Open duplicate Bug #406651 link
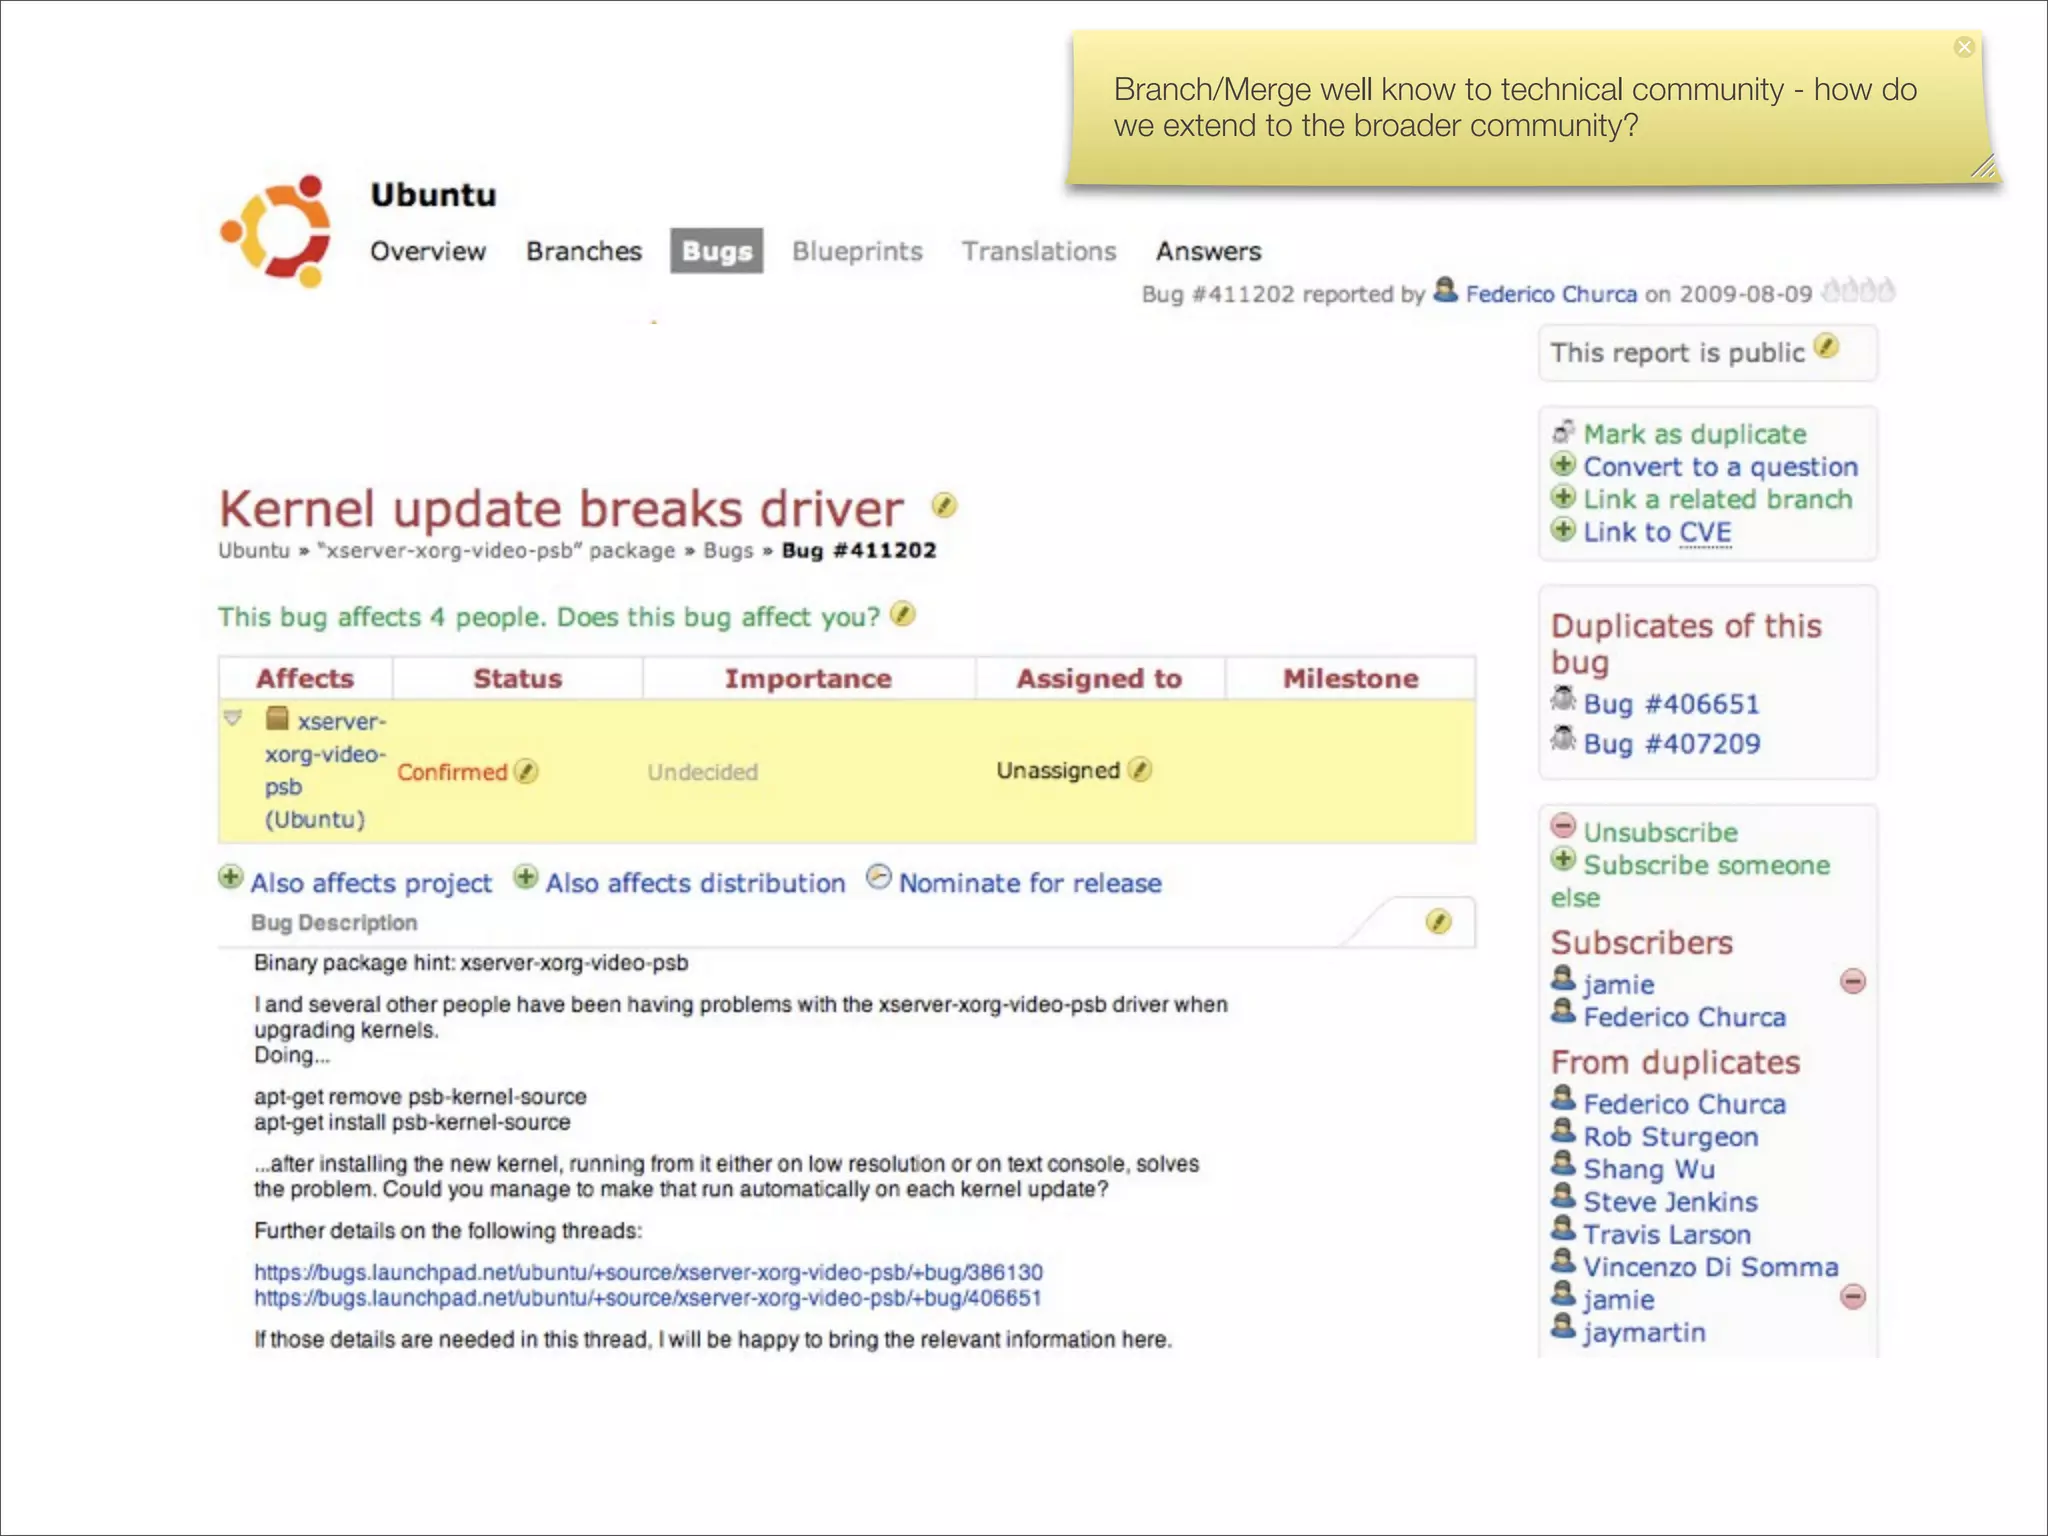 [1671, 704]
